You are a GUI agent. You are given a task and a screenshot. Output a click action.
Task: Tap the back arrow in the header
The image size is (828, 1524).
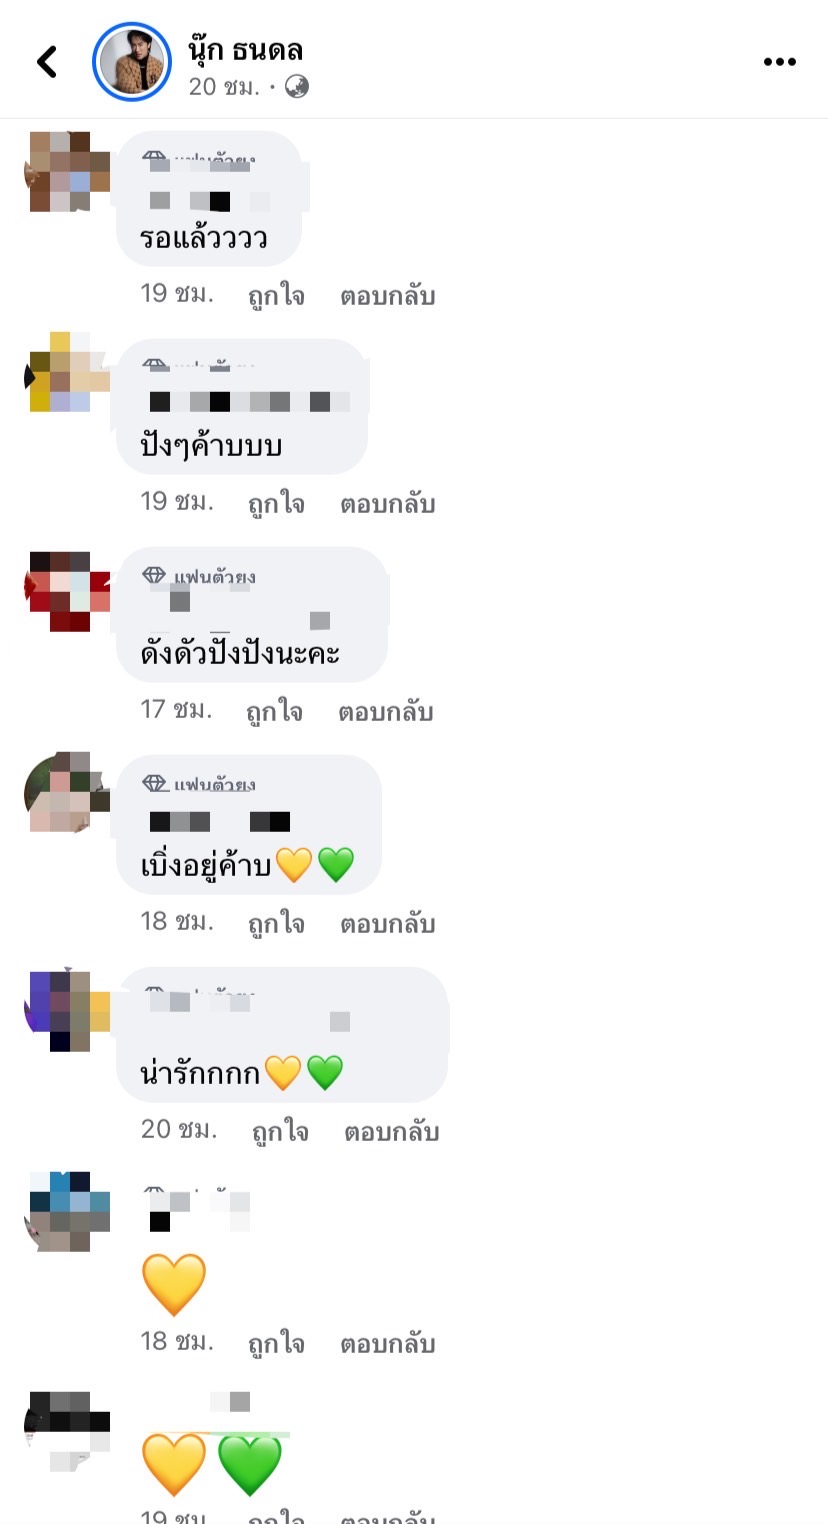click(47, 62)
